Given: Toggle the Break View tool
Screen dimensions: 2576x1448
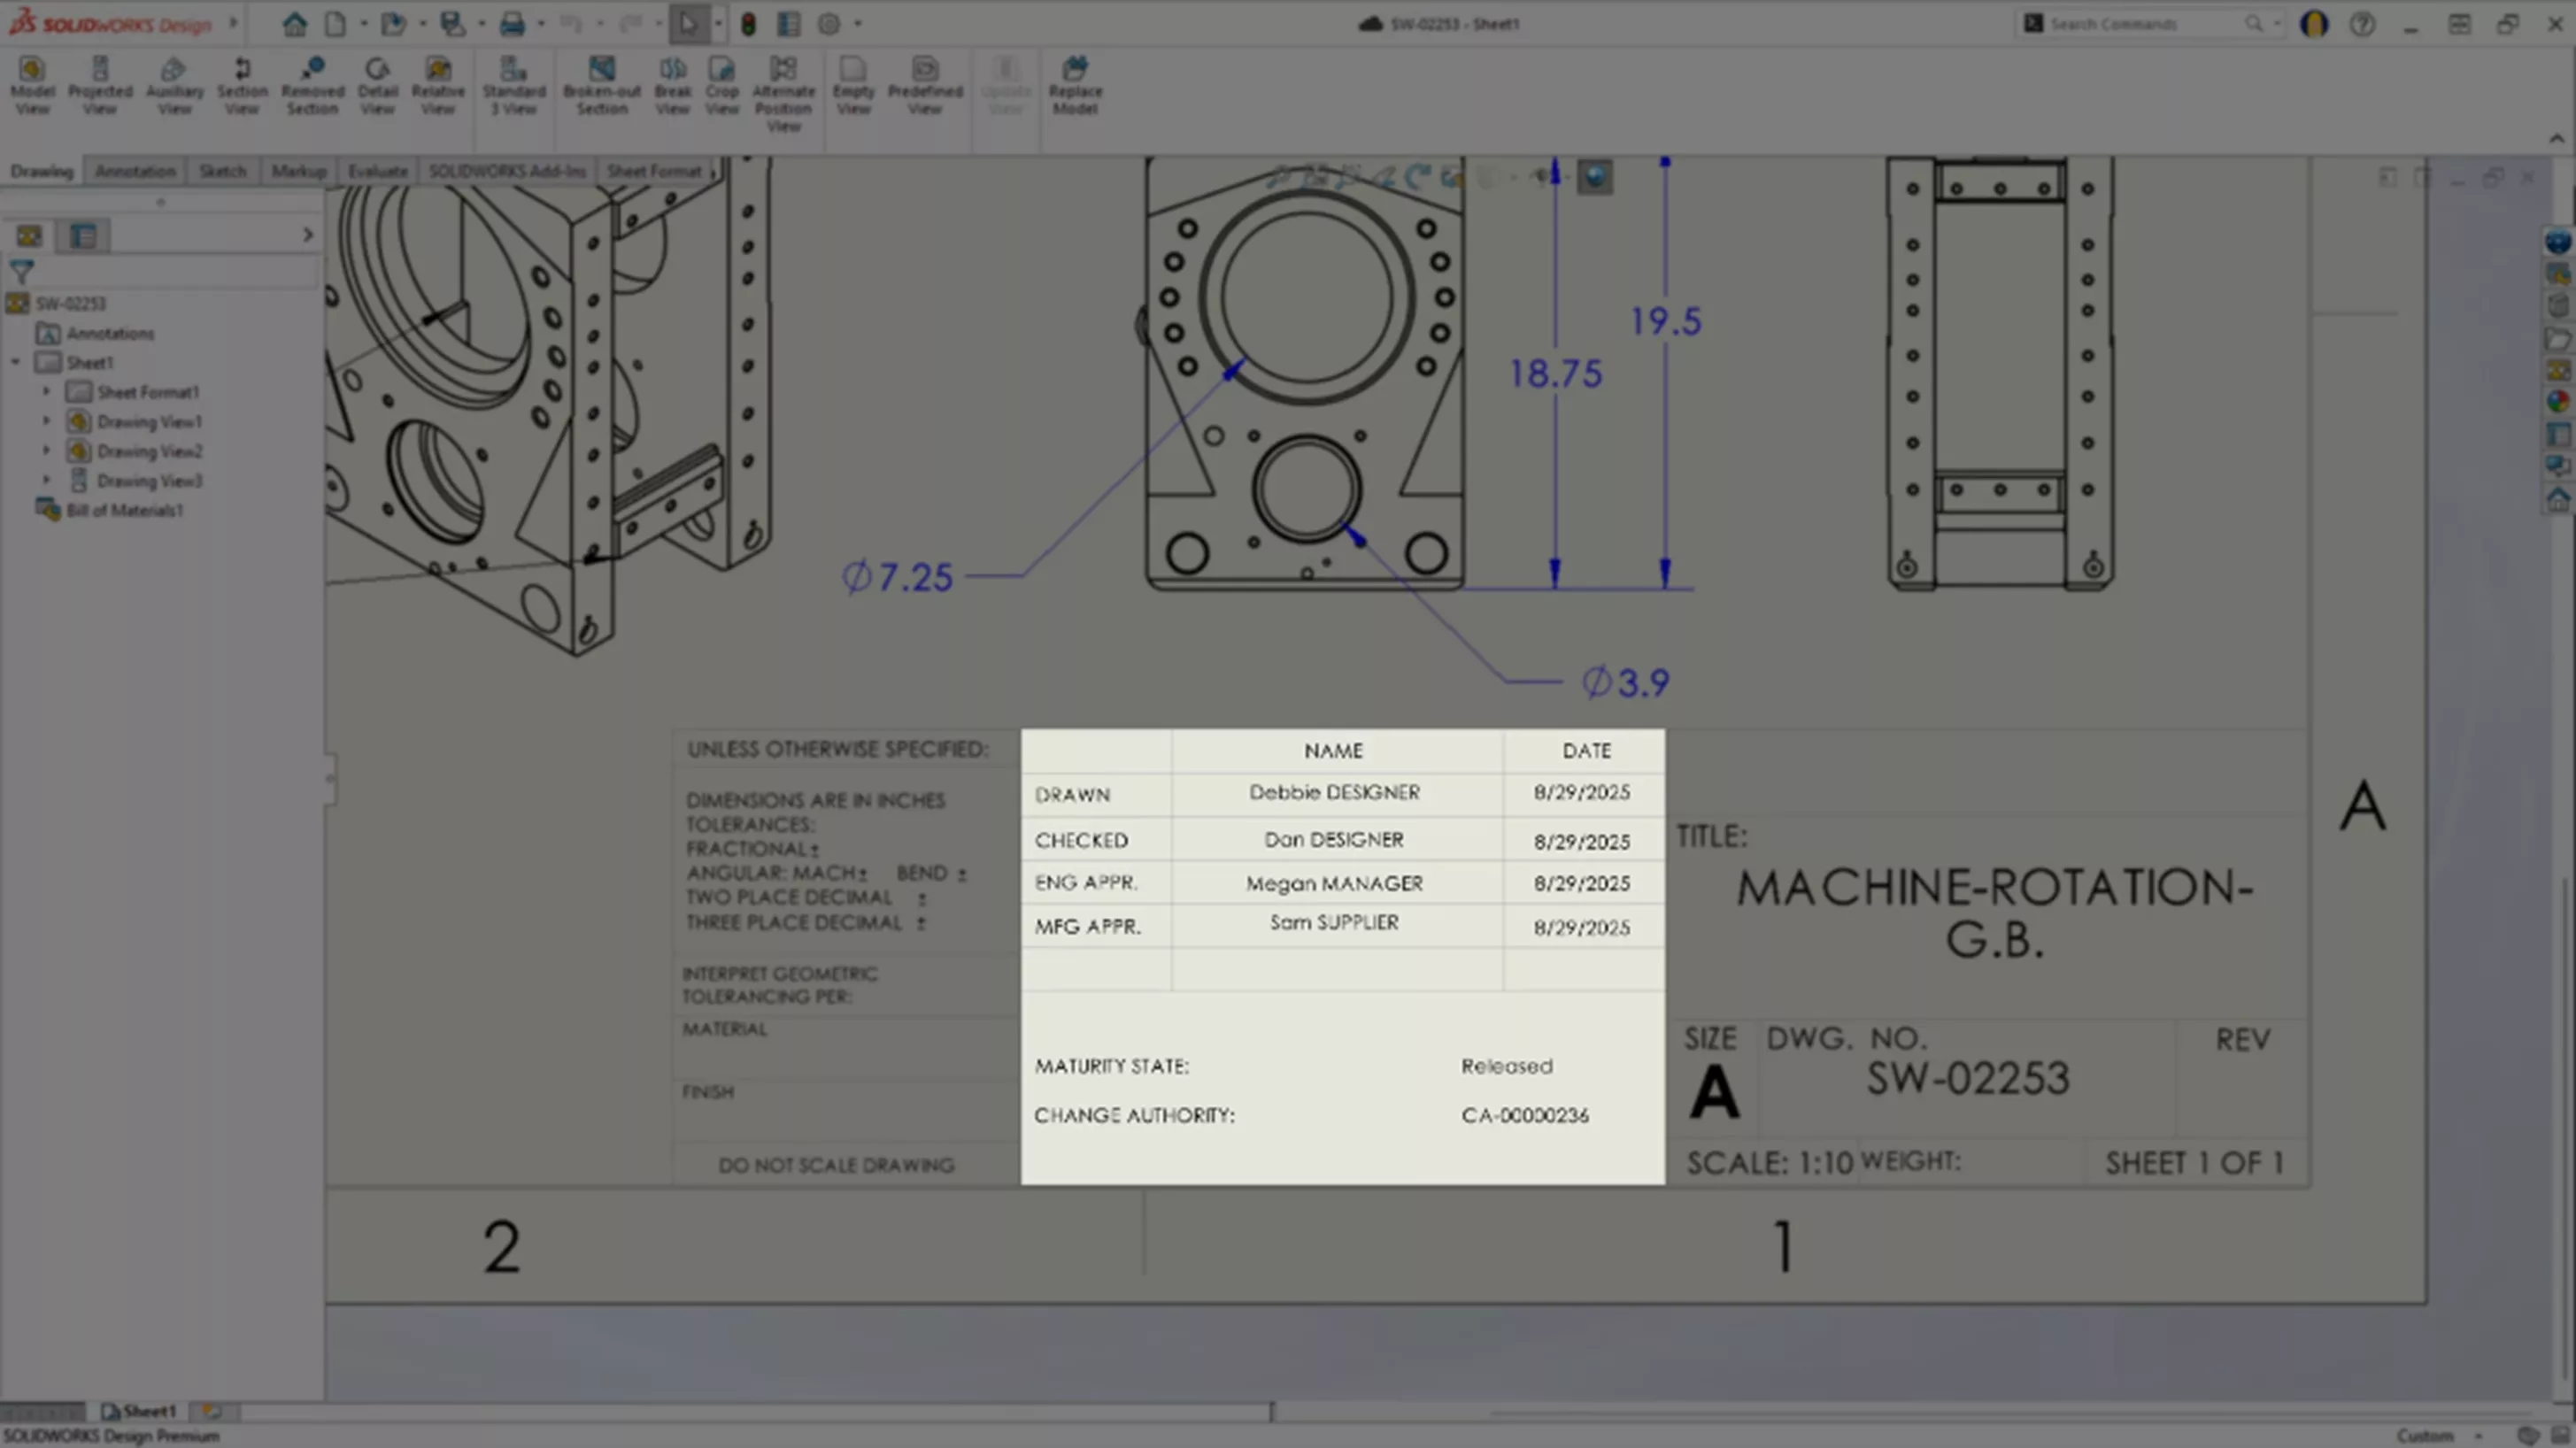Looking at the screenshot, I should (x=672, y=85).
